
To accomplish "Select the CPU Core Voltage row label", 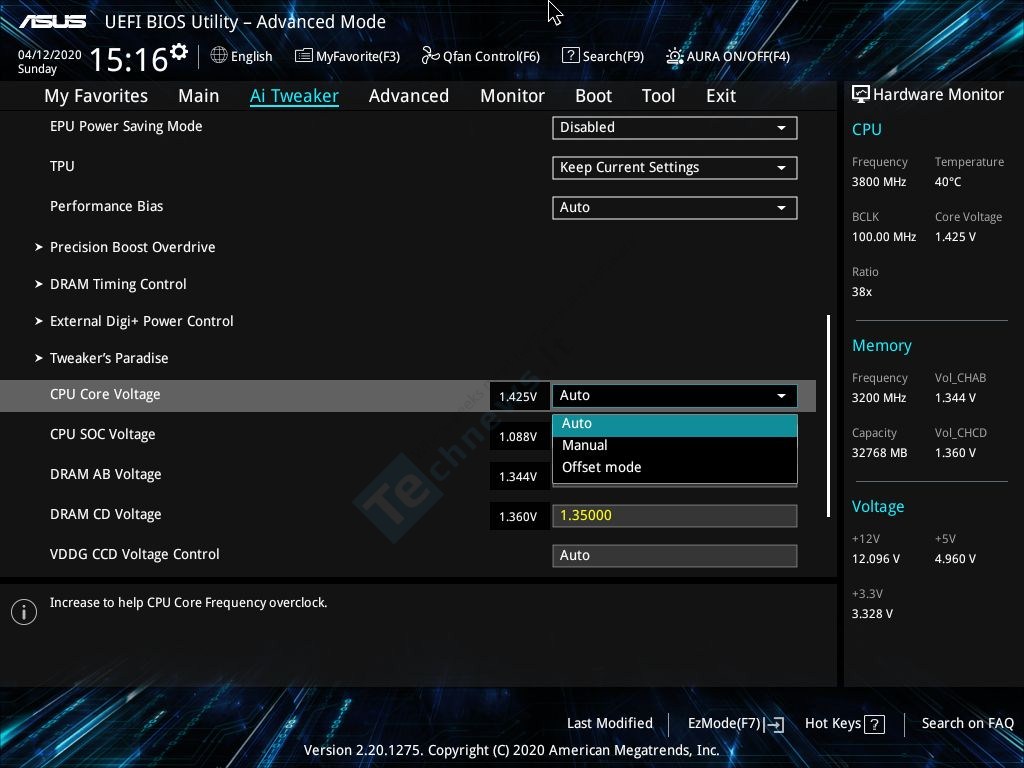I will tap(105, 394).
